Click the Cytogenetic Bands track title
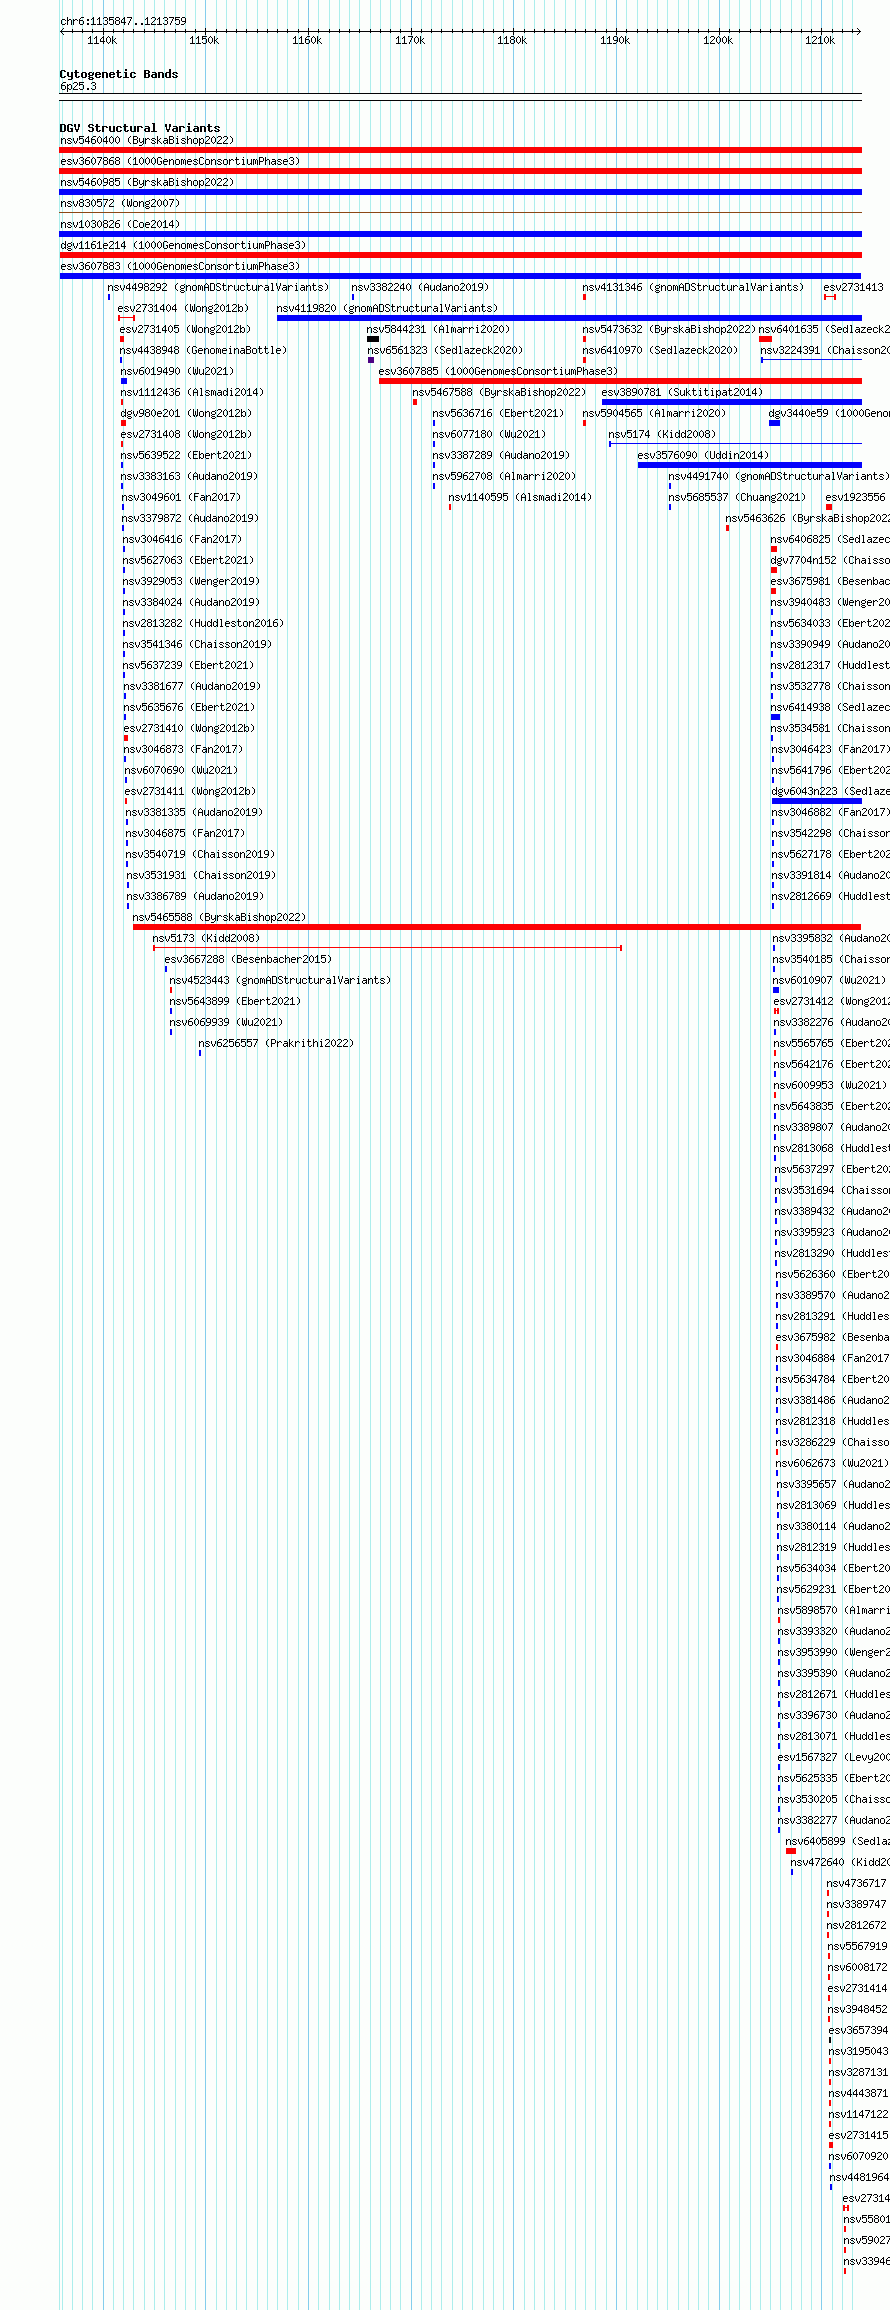The image size is (890, 2310). [x=119, y=74]
